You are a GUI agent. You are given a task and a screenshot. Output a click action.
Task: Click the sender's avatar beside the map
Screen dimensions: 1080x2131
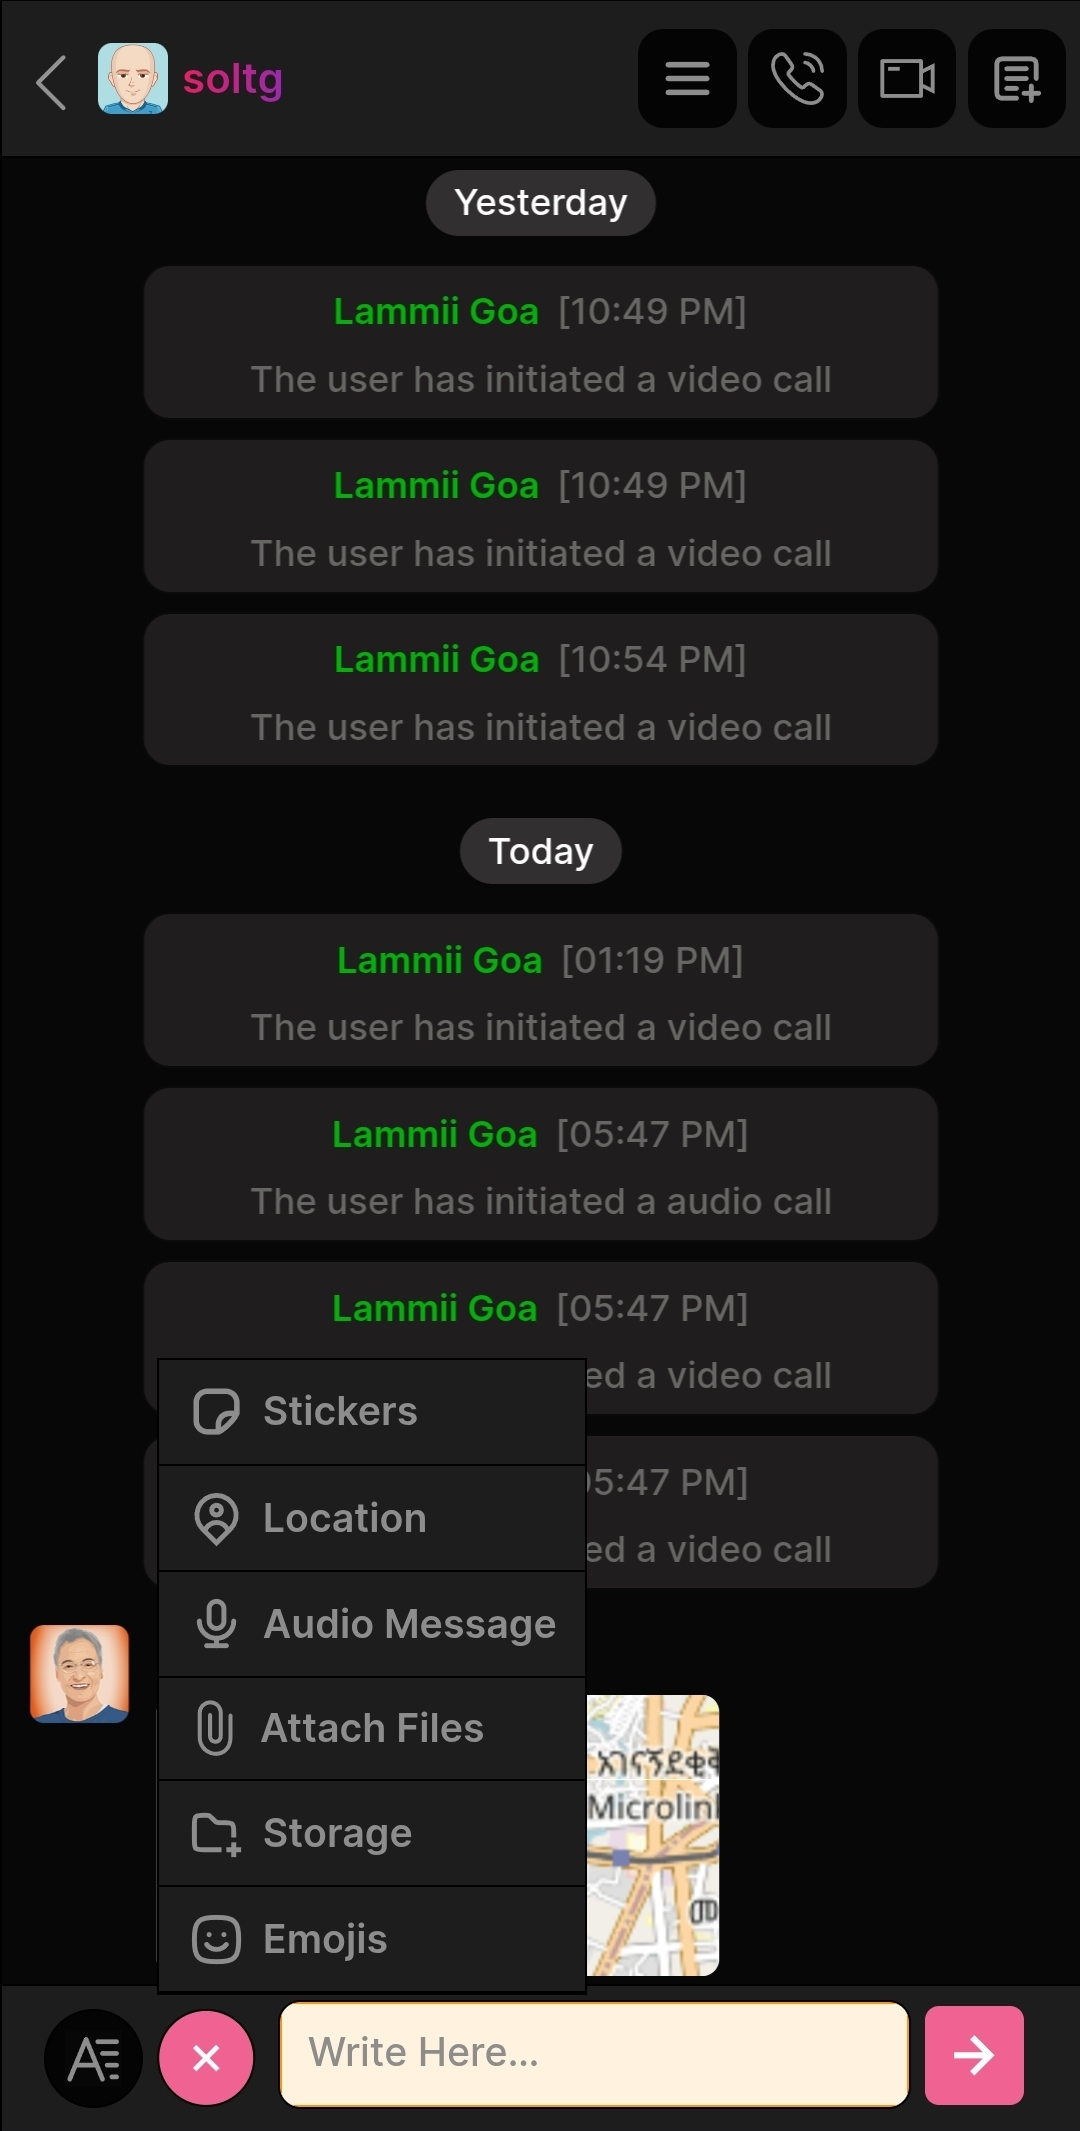pos(80,1674)
